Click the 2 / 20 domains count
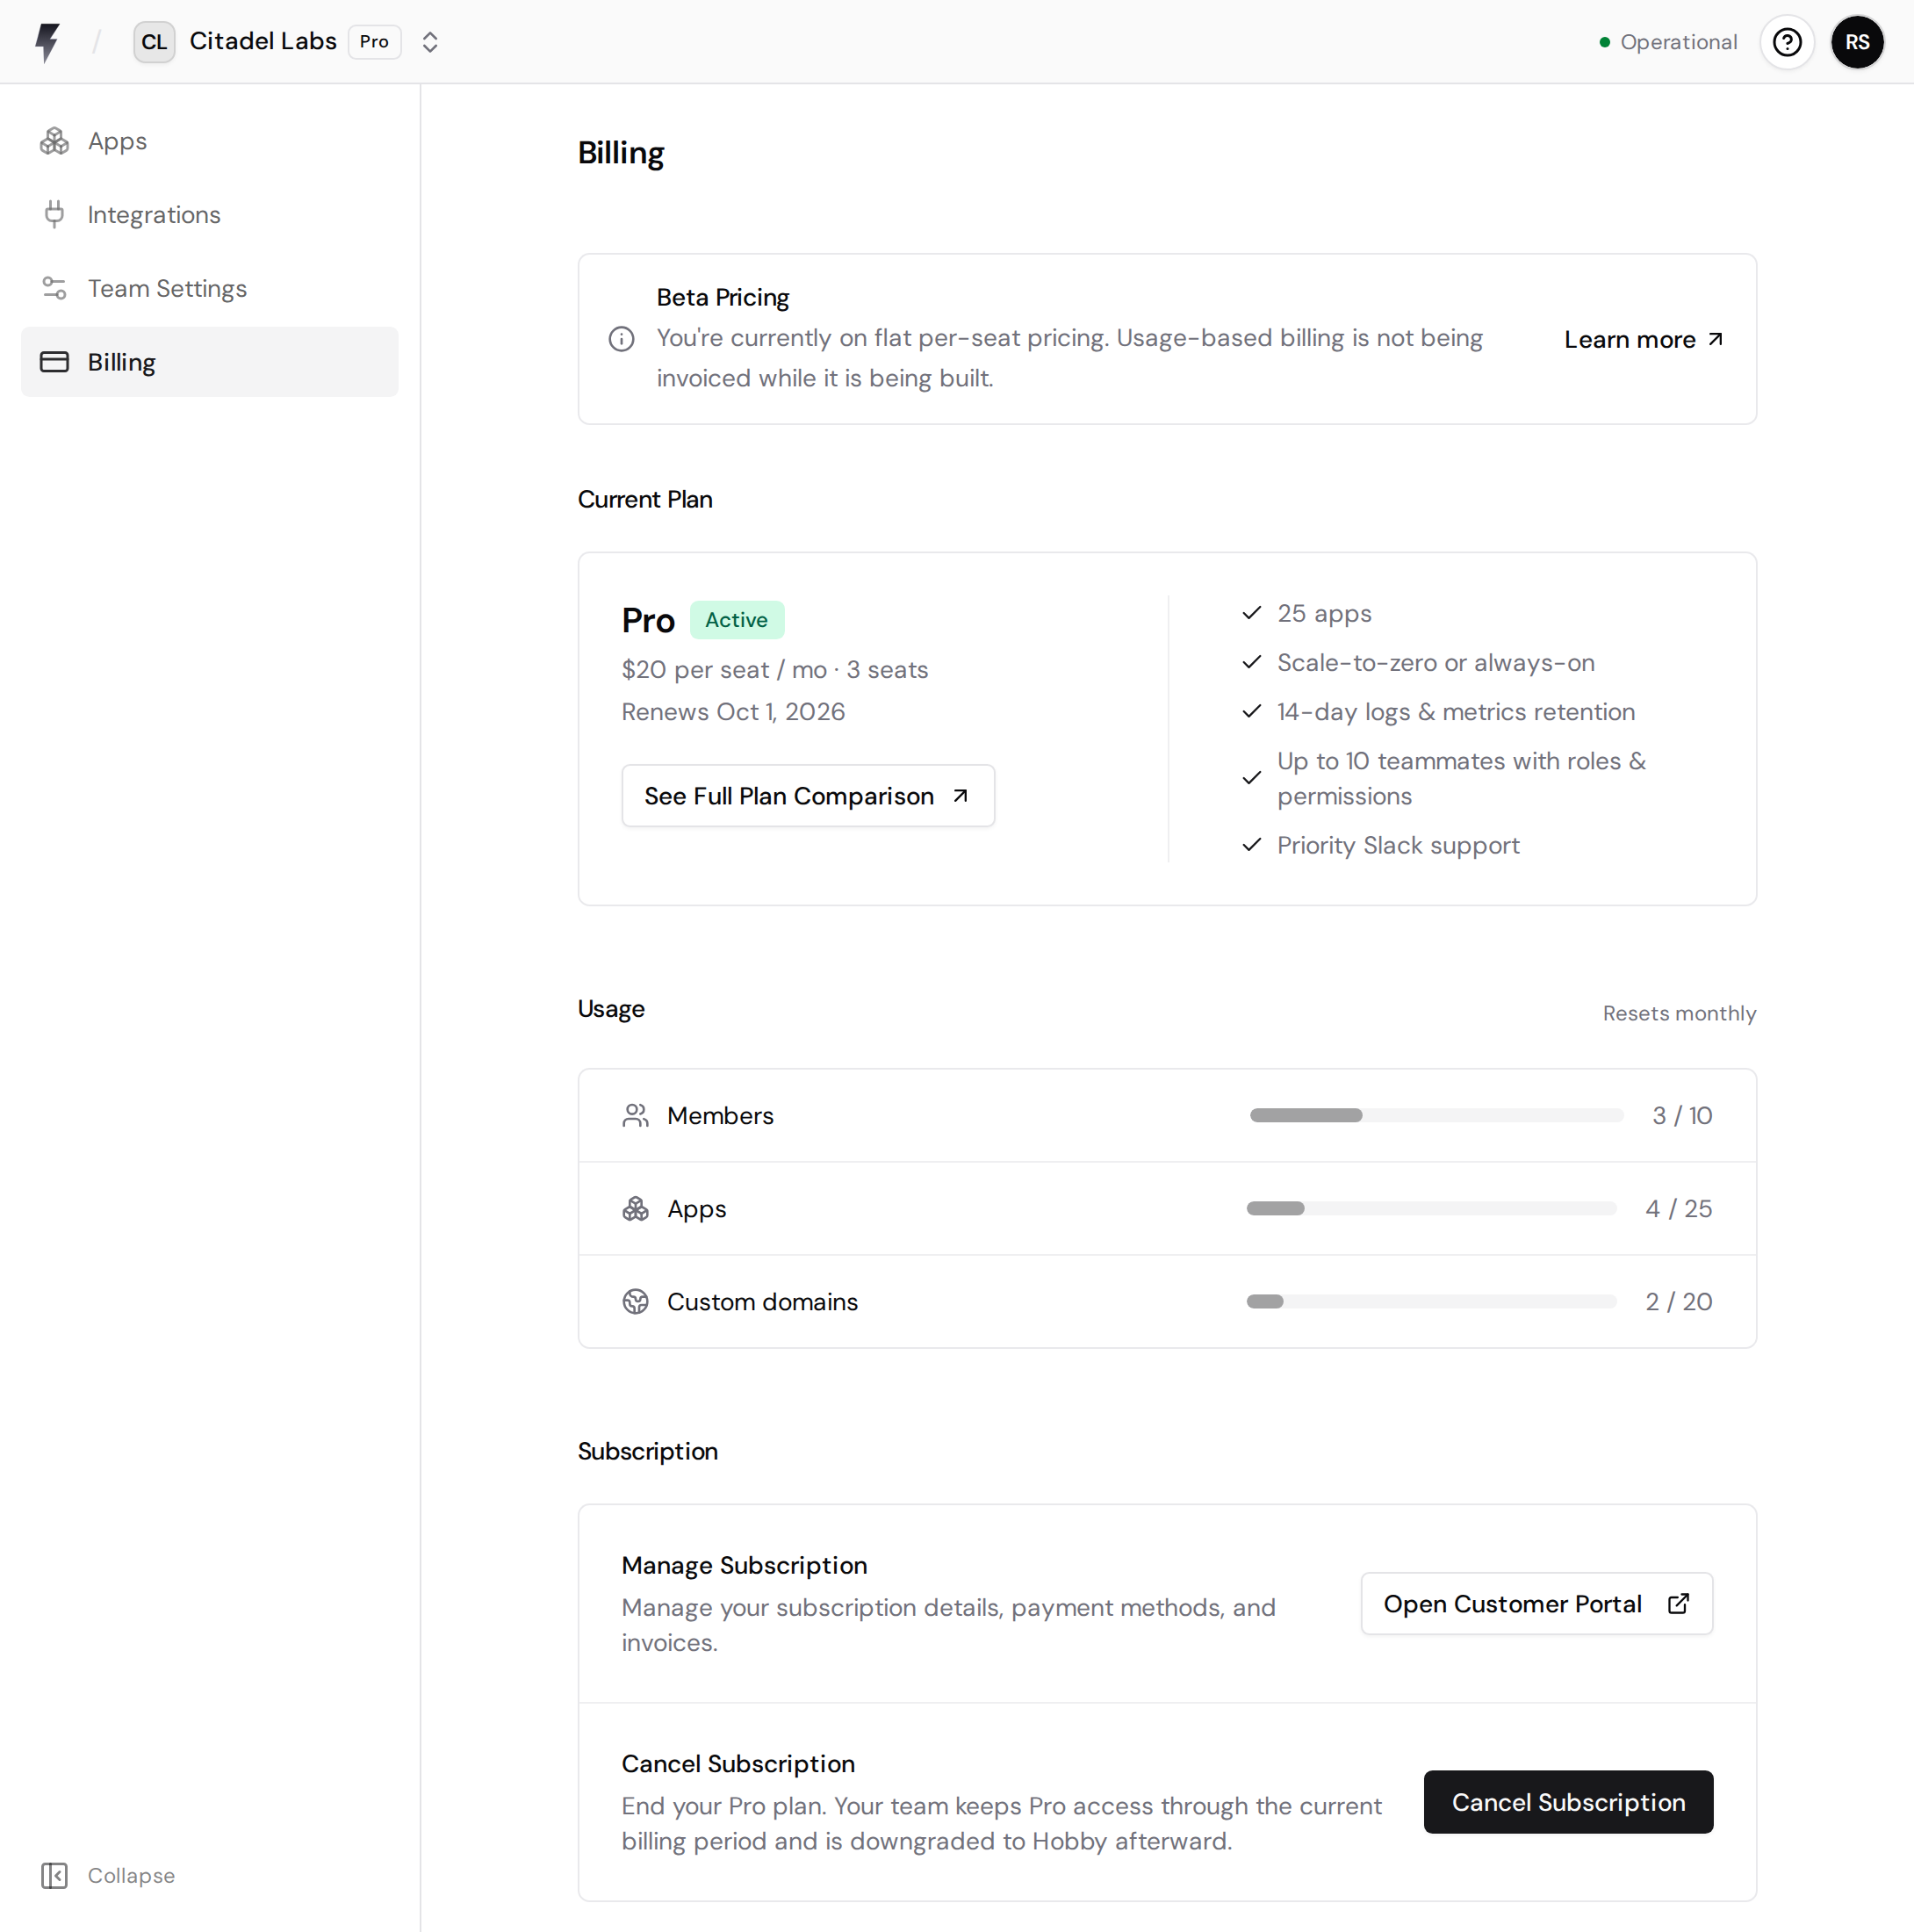This screenshot has height=1932, width=1914. [1679, 1301]
